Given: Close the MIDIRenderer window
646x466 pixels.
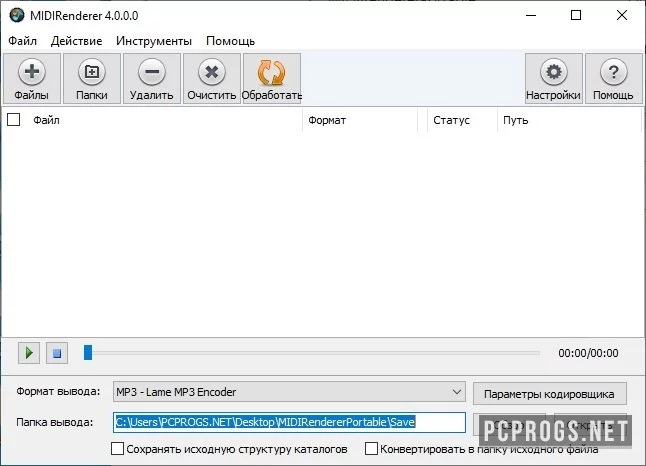Looking at the screenshot, I should (622, 16).
